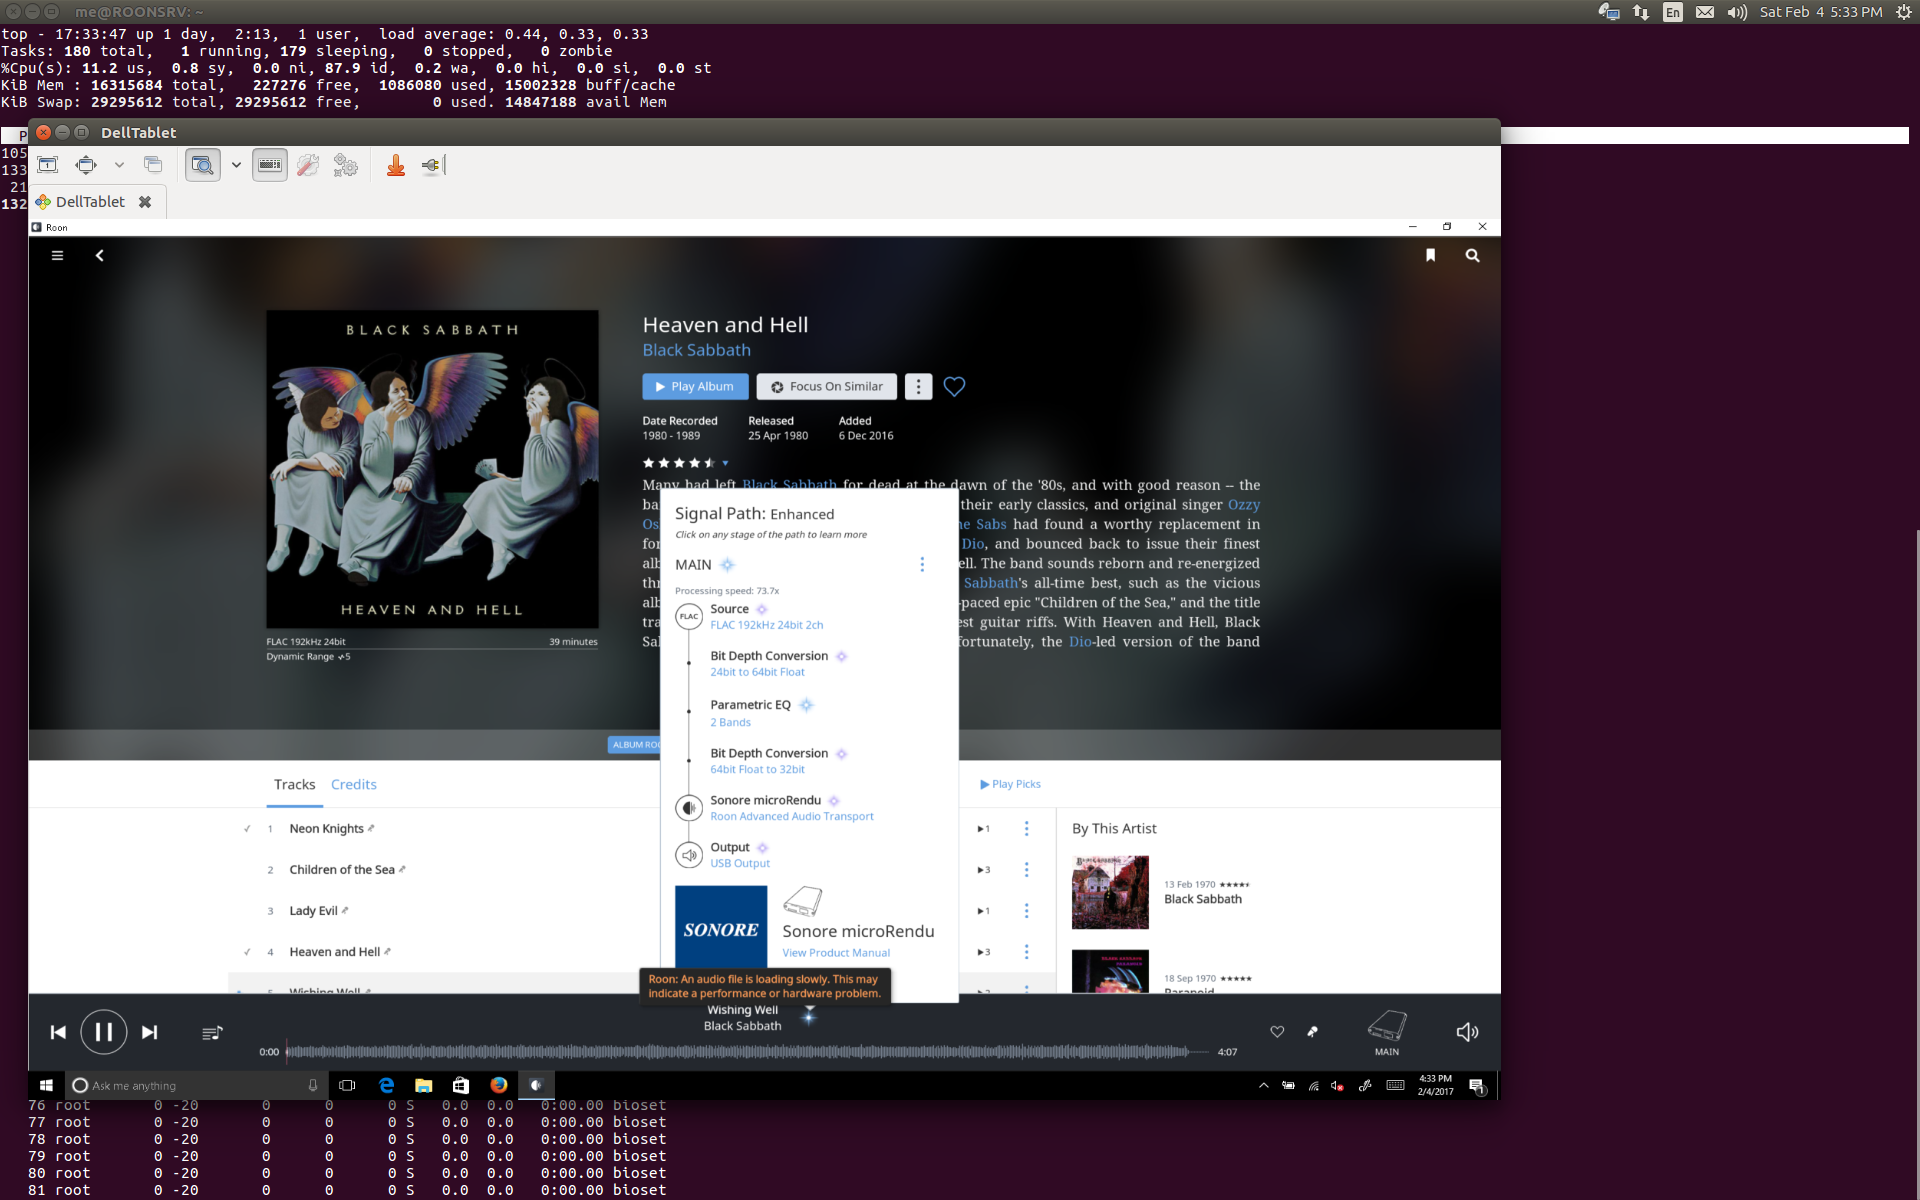Pause playback
The width and height of the screenshot is (1920, 1200).
[103, 1032]
